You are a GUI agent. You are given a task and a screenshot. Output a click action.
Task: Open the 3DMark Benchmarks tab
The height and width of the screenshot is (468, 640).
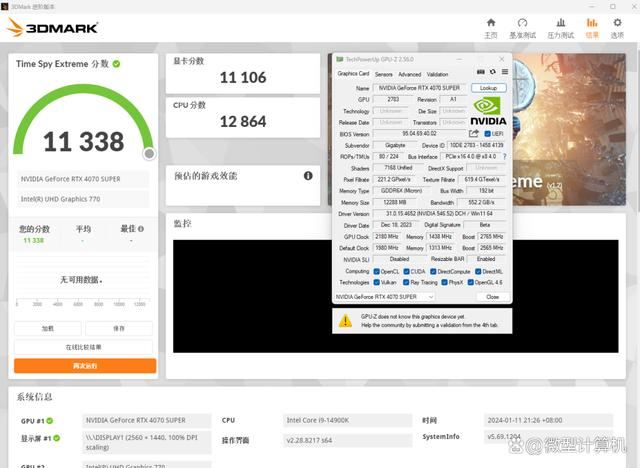coord(522,28)
